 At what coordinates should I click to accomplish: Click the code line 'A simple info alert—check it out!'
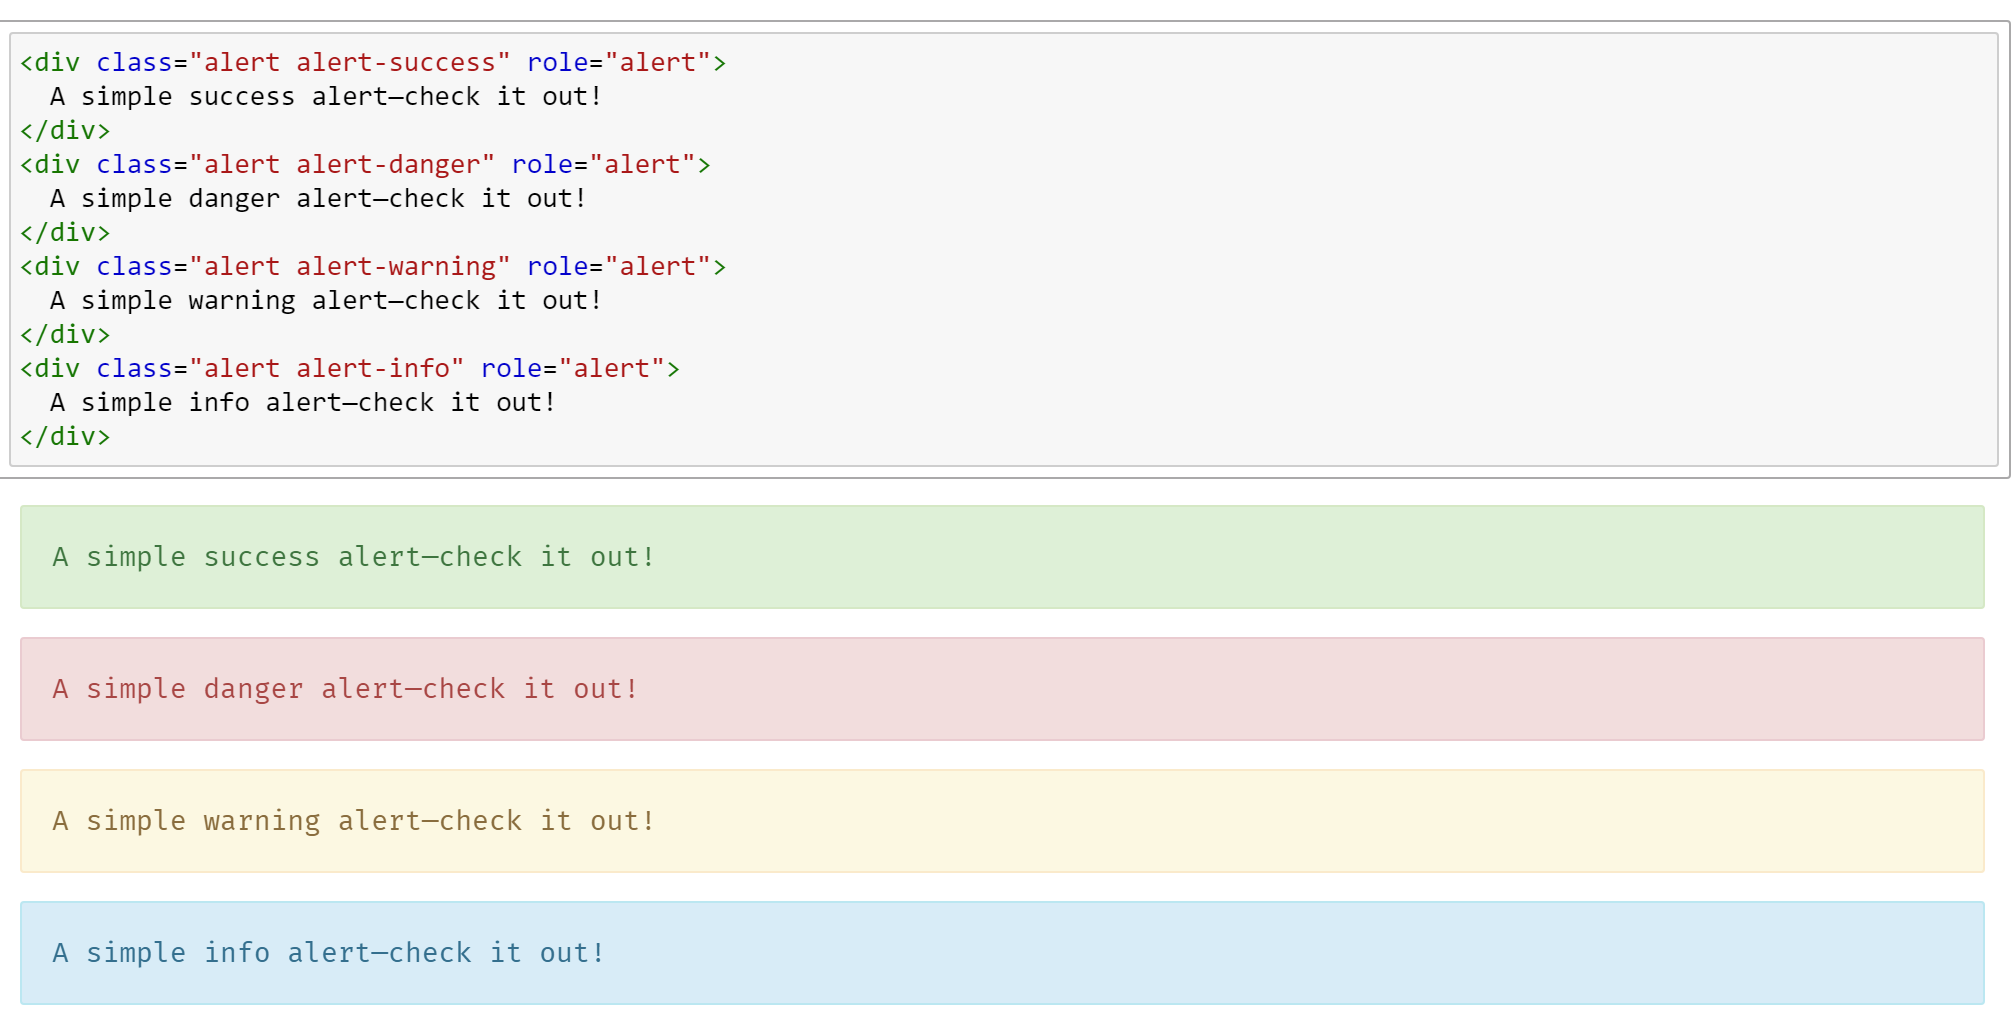pyautogui.click(x=303, y=403)
